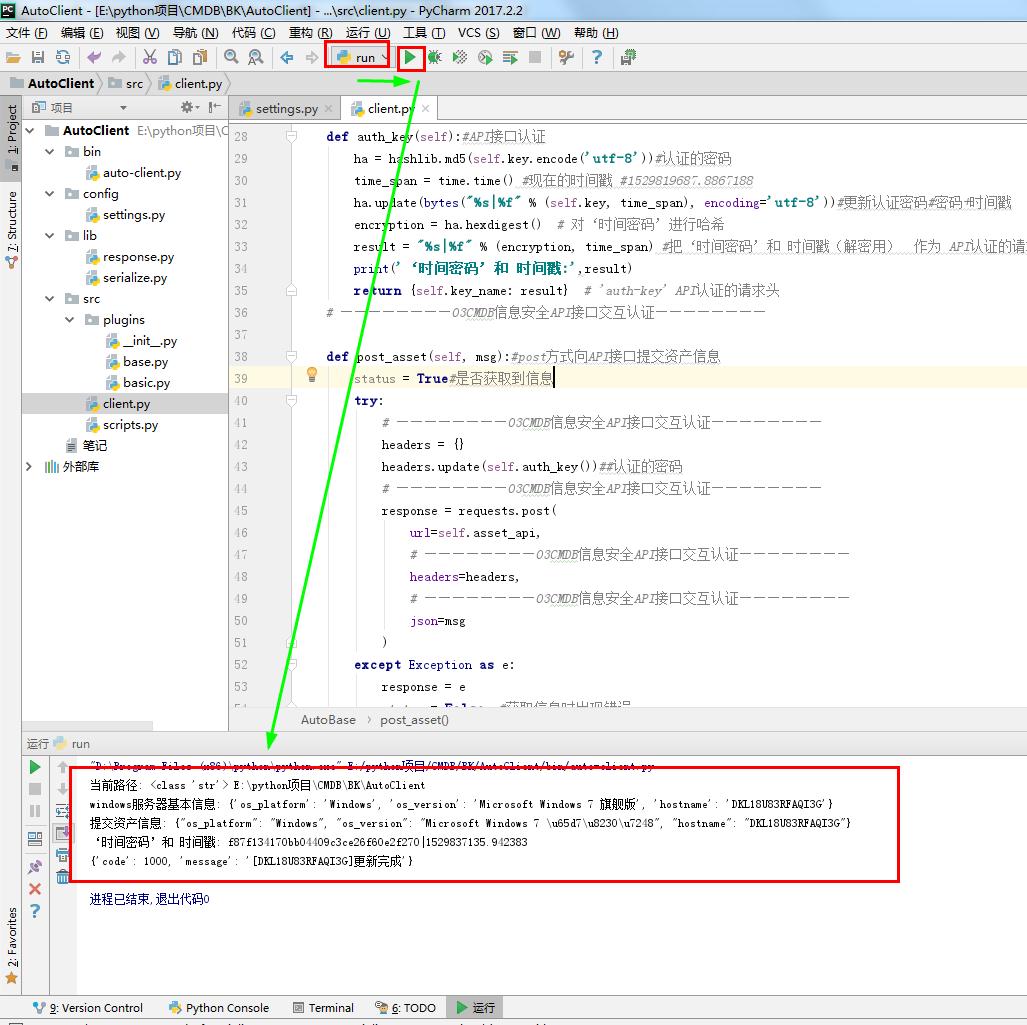Viewport: 1027px width, 1025px height.
Task: Rerun using the green arrow in Run panel
Action: pyautogui.click(x=35, y=767)
